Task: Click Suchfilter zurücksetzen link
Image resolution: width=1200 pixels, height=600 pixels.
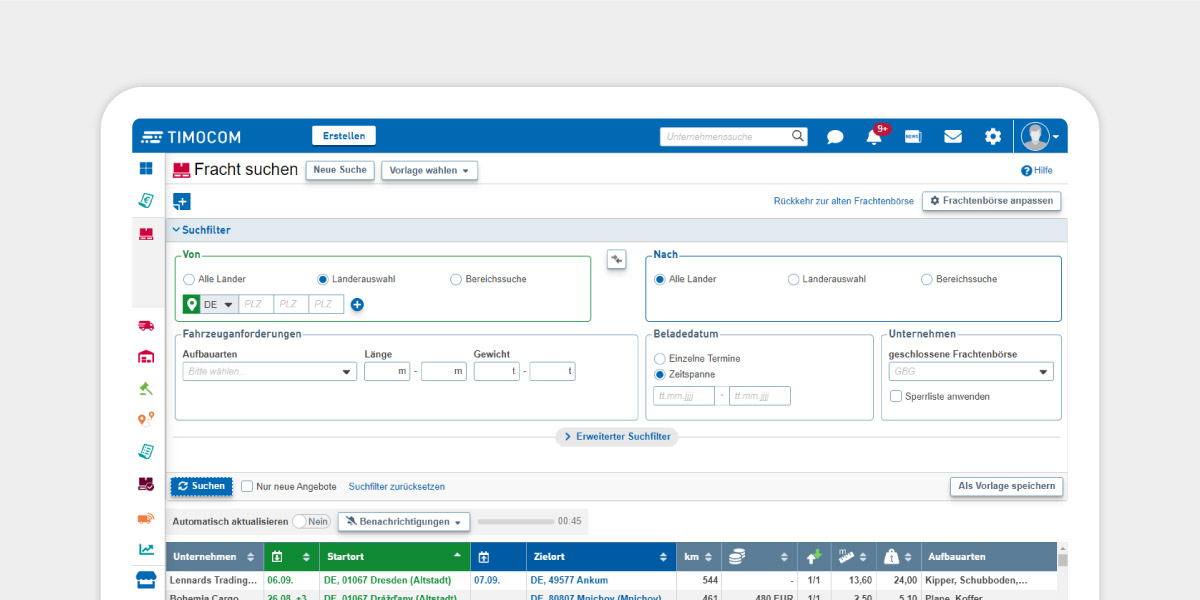Action: (x=396, y=487)
